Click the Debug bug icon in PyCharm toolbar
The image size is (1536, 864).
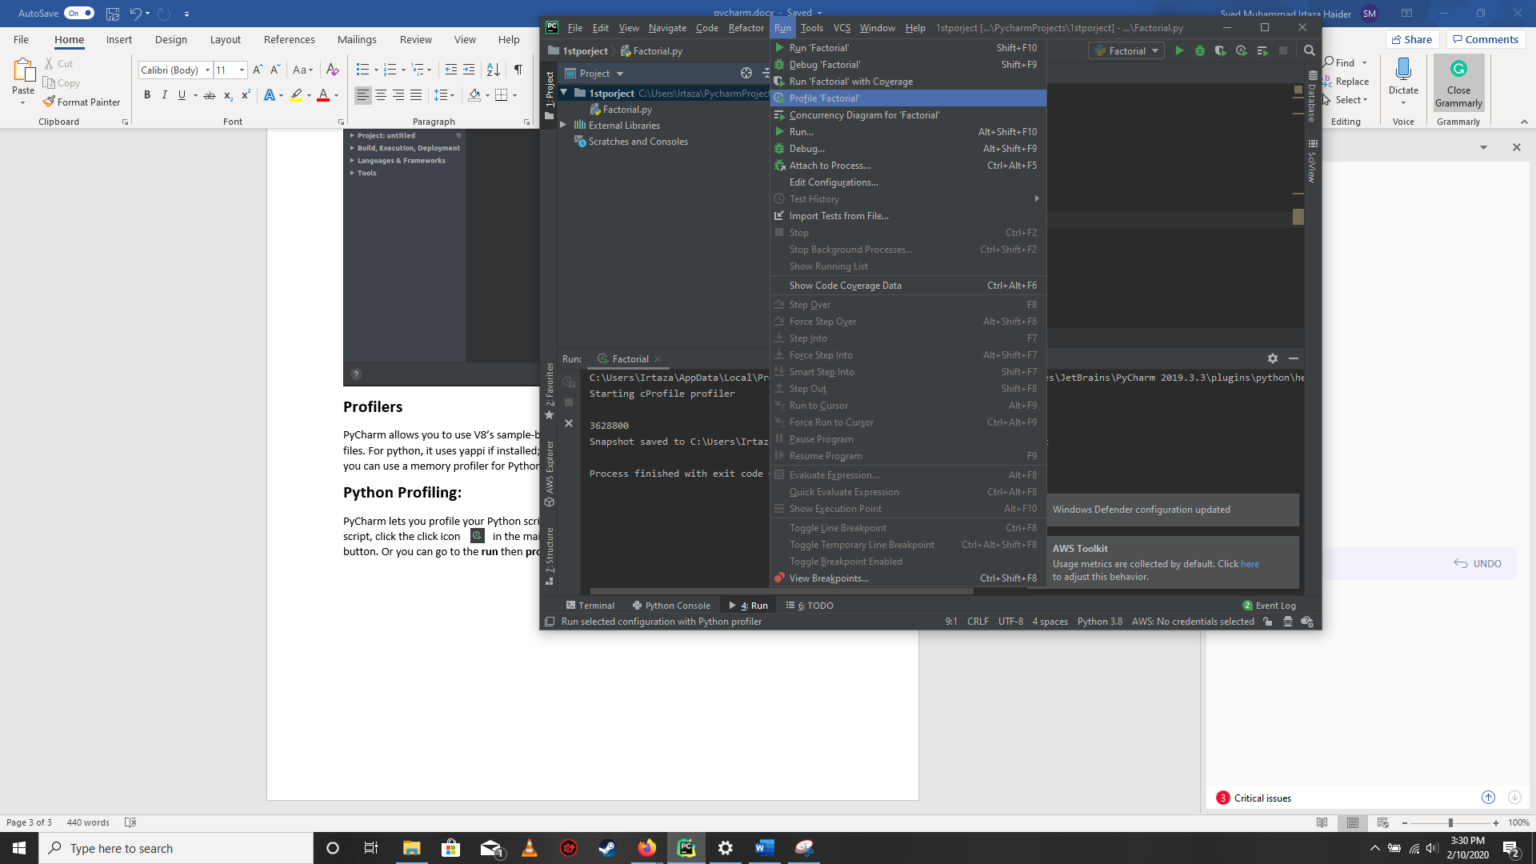pyautogui.click(x=1200, y=51)
